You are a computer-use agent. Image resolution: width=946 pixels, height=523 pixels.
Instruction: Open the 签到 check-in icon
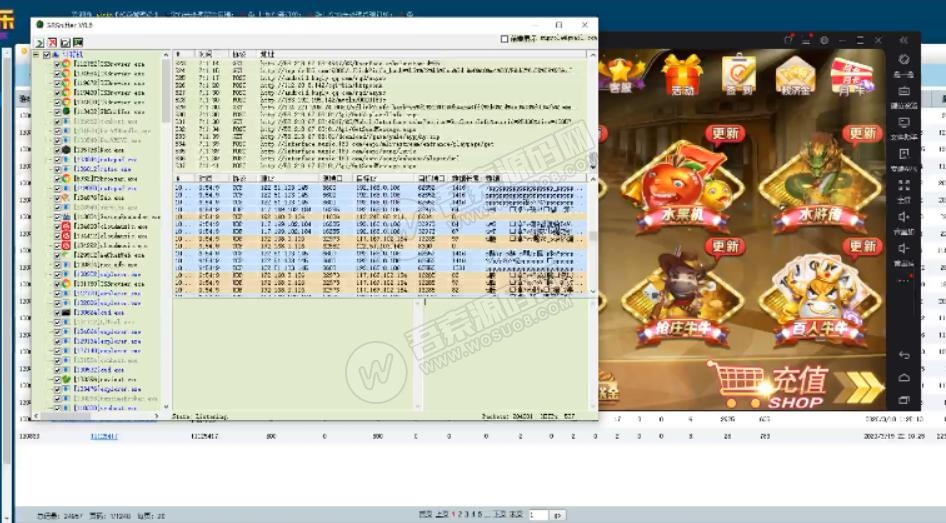click(739, 75)
